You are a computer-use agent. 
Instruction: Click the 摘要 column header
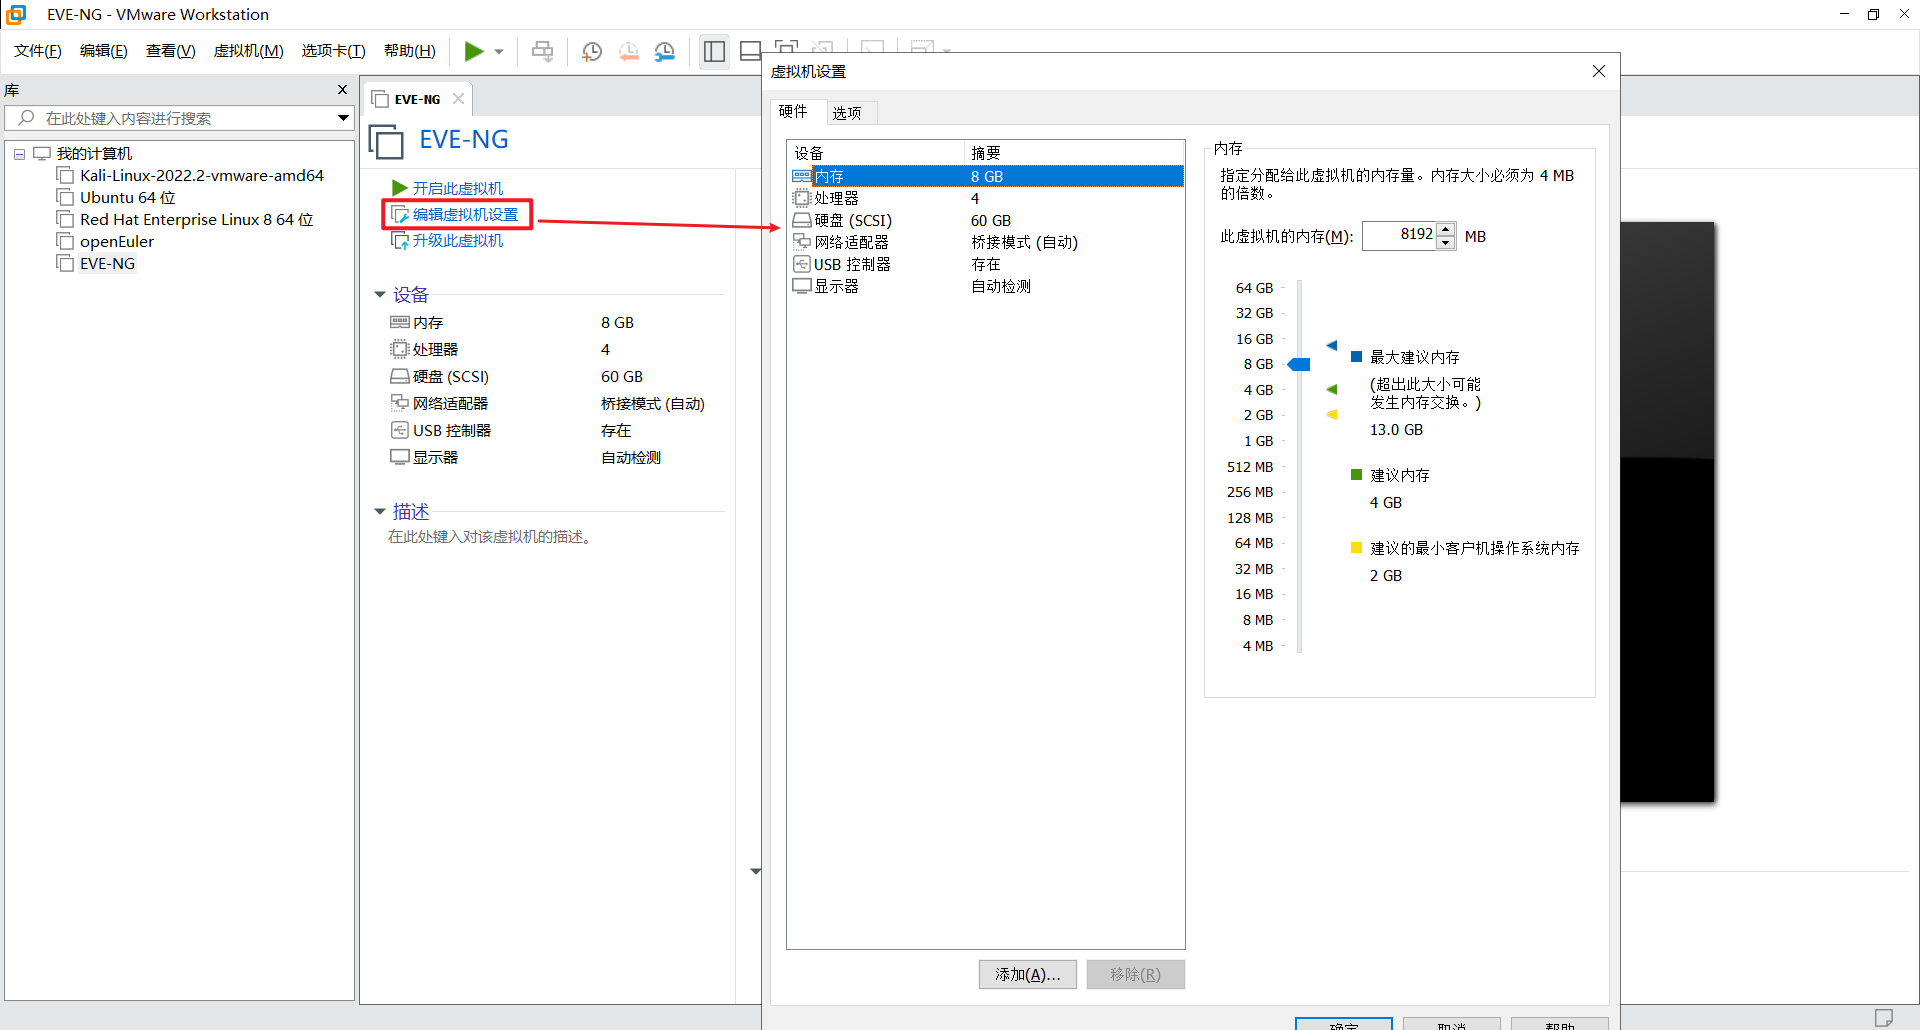tap(1075, 153)
